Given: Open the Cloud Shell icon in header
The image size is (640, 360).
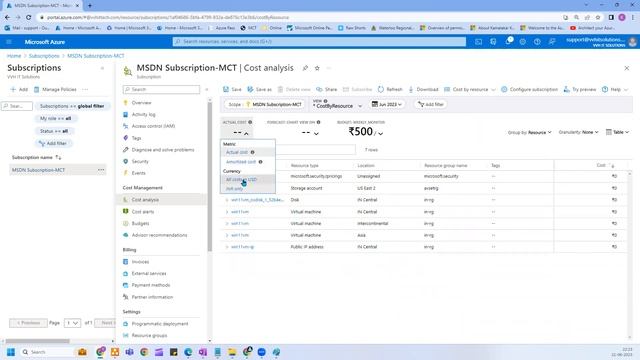Looking at the screenshot, I should 478,42.
